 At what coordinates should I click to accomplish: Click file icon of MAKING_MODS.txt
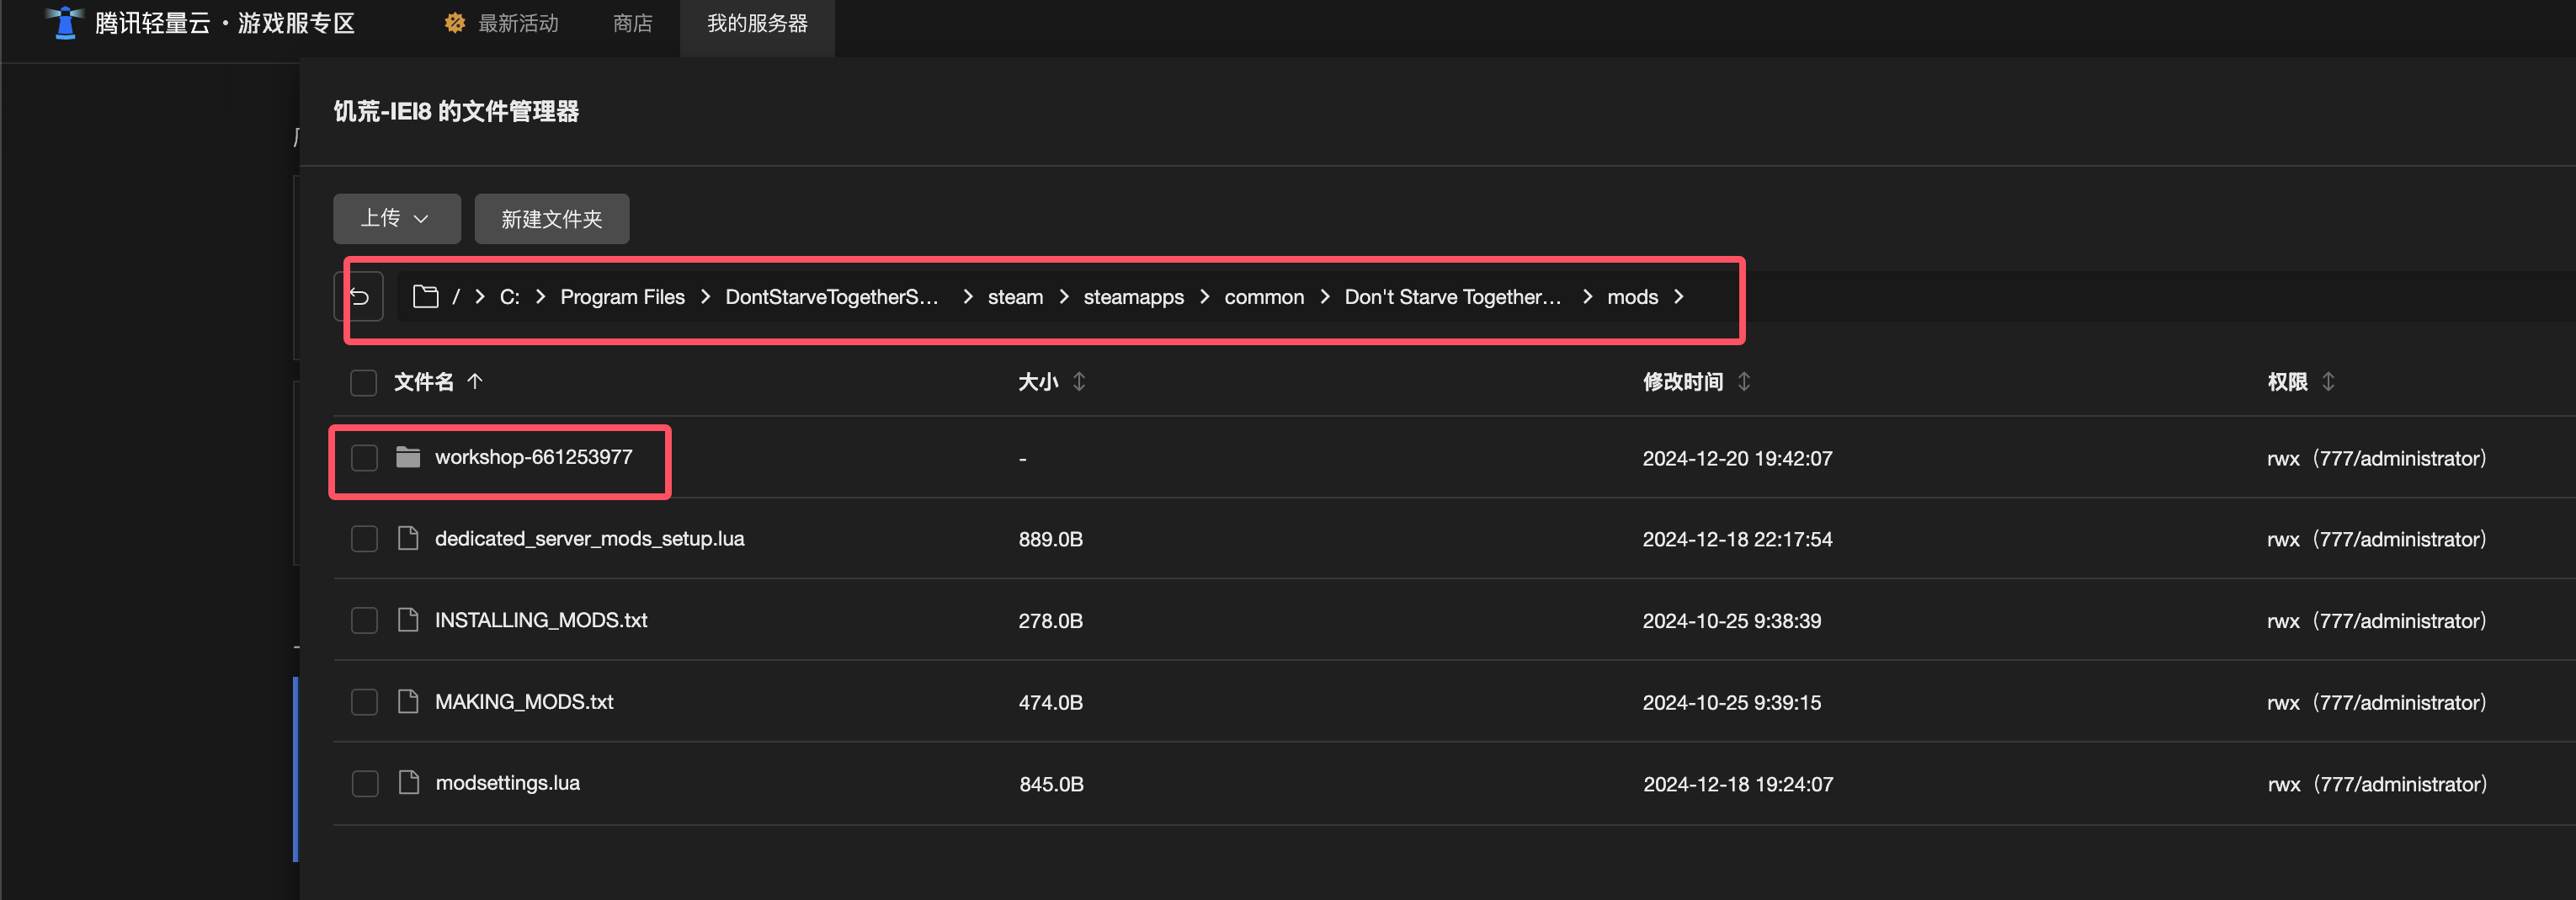408,702
